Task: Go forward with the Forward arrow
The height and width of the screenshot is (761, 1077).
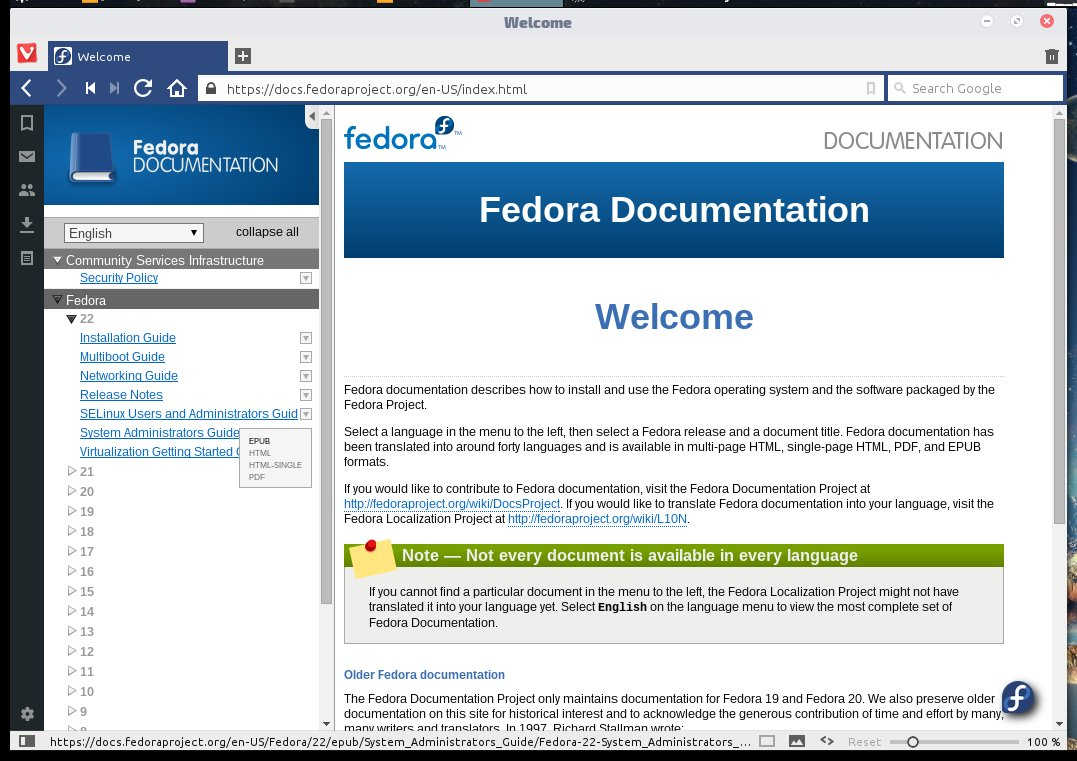Action: (x=61, y=88)
